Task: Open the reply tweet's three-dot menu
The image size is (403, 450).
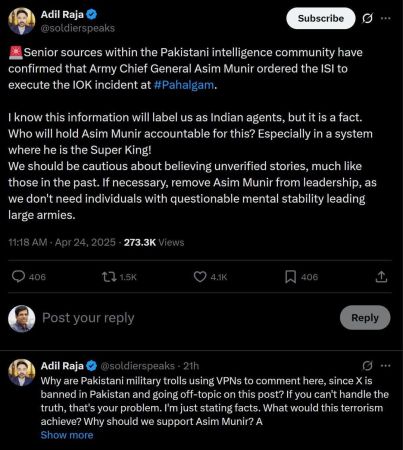Action: click(386, 366)
